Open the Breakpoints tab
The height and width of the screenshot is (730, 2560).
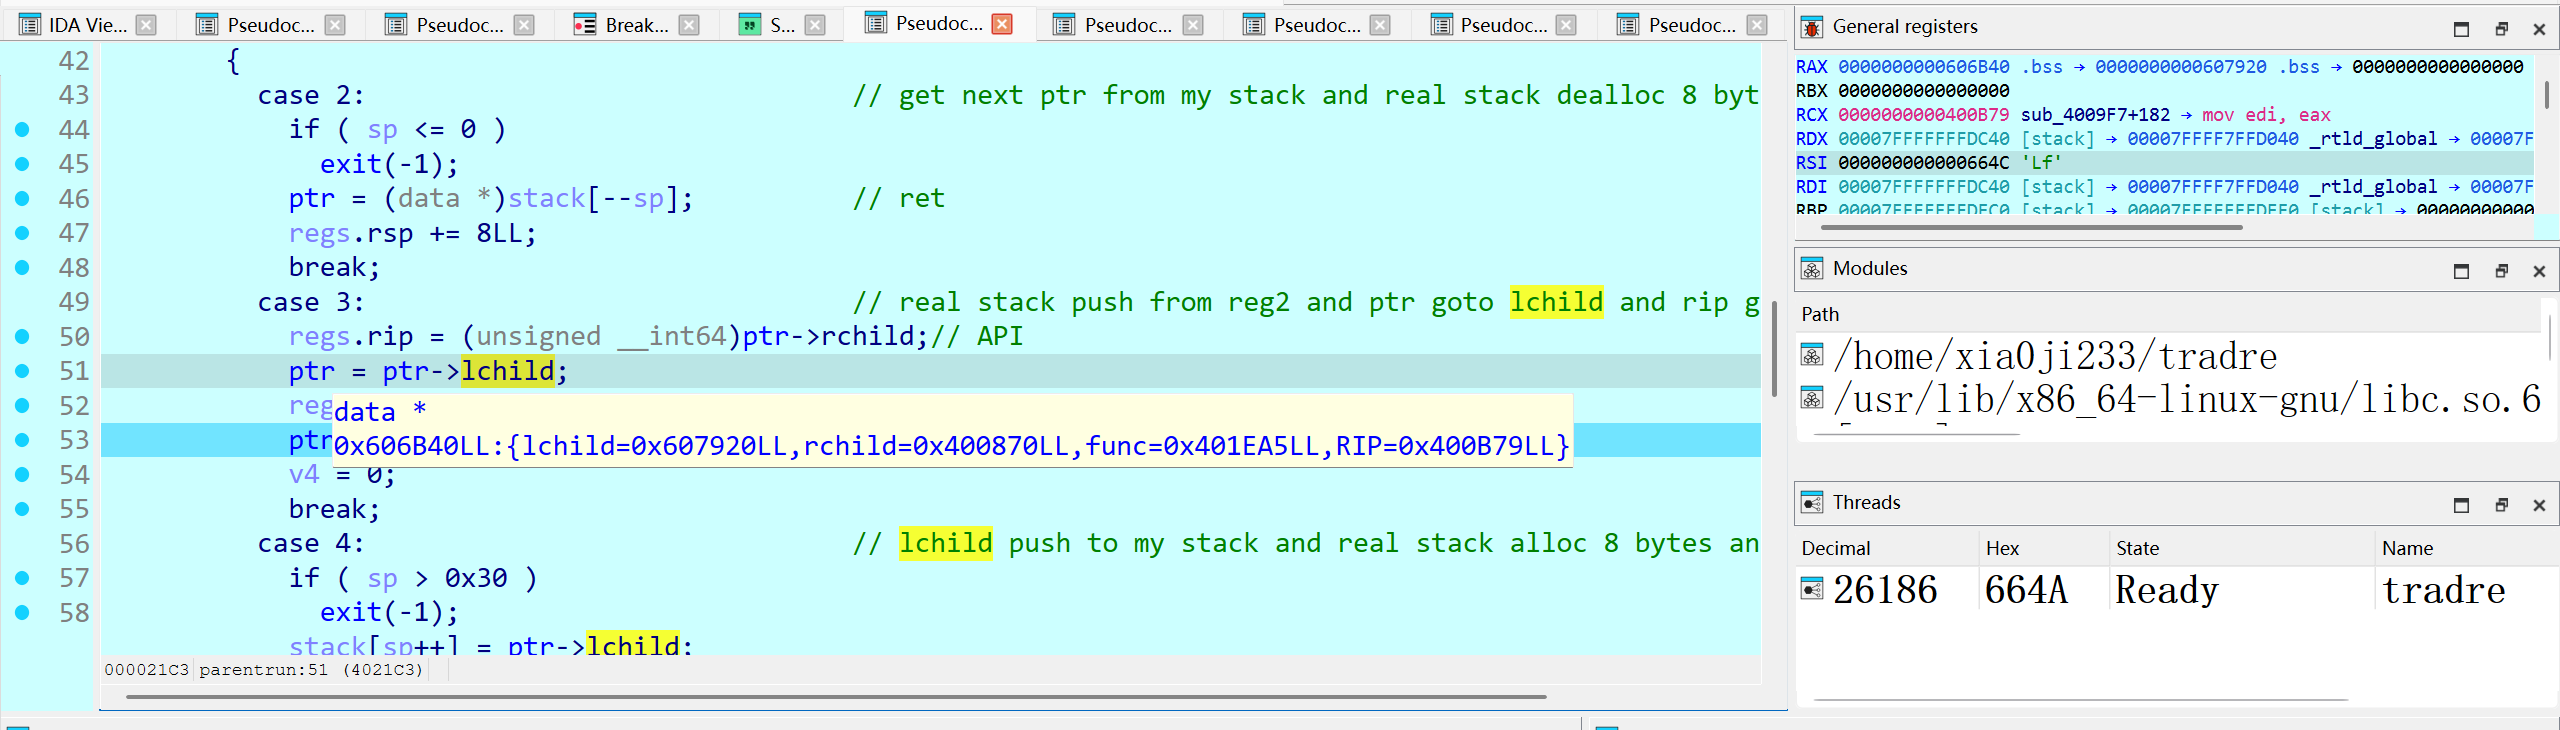click(636, 25)
